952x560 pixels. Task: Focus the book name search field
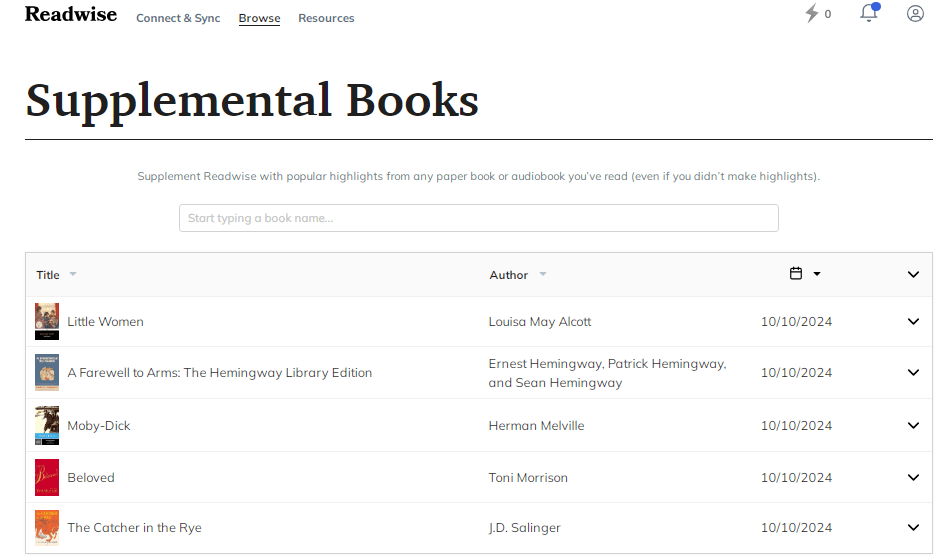pyautogui.click(x=478, y=218)
